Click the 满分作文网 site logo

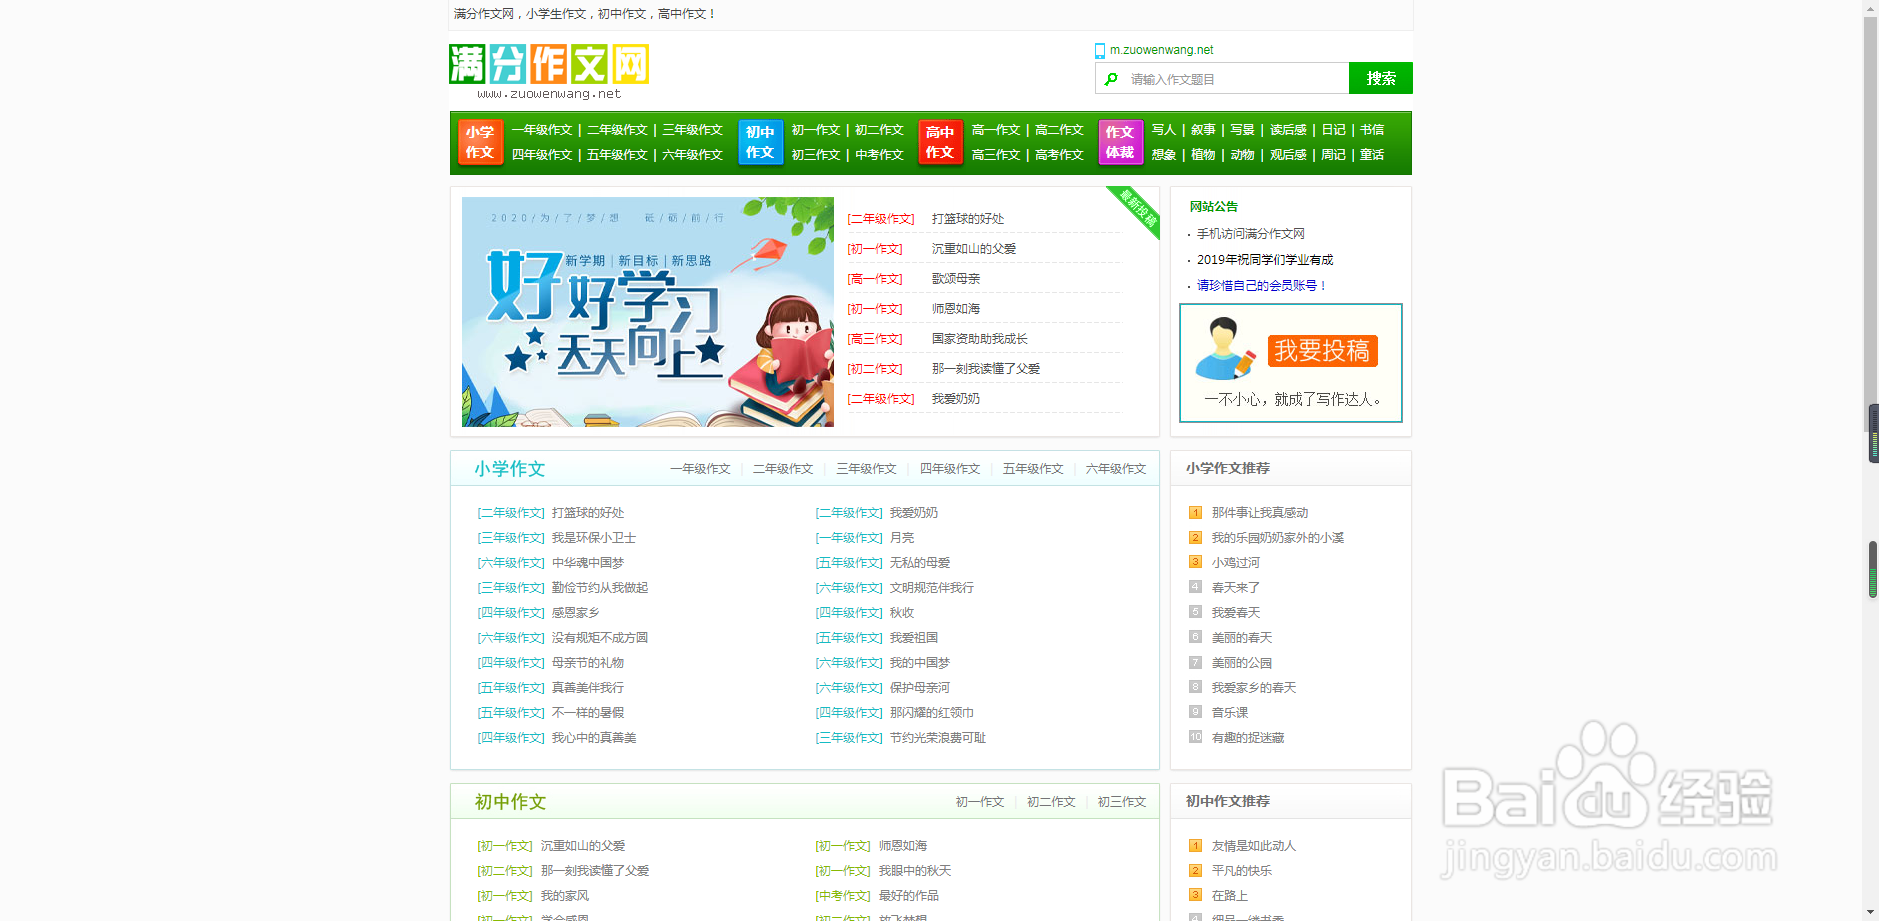(x=549, y=63)
